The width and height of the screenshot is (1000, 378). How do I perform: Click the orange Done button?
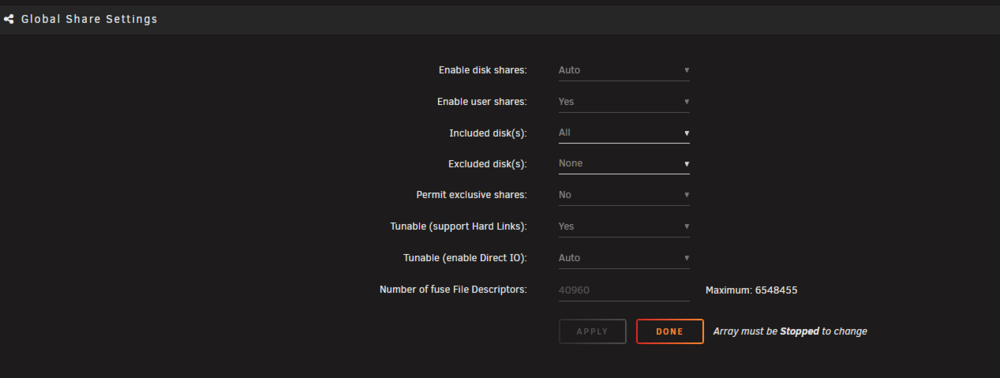tap(670, 331)
